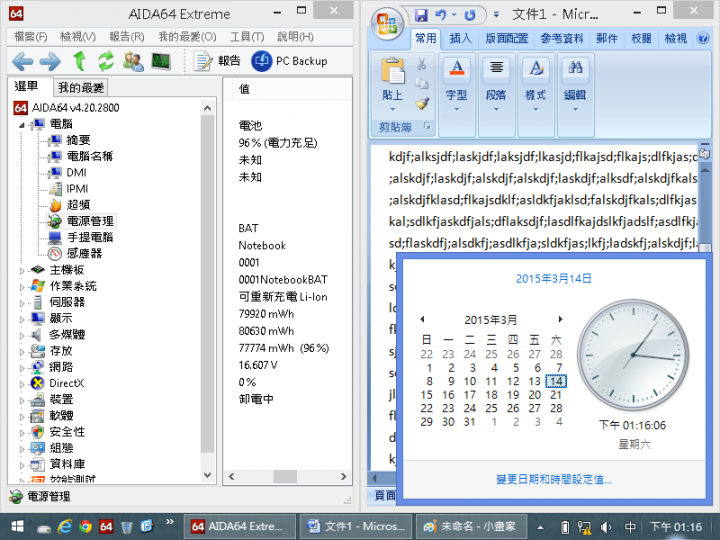Image resolution: width=720 pixels, height=540 pixels.
Task: Open the 字型 font group dropdown
Action: (x=456, y=109)
